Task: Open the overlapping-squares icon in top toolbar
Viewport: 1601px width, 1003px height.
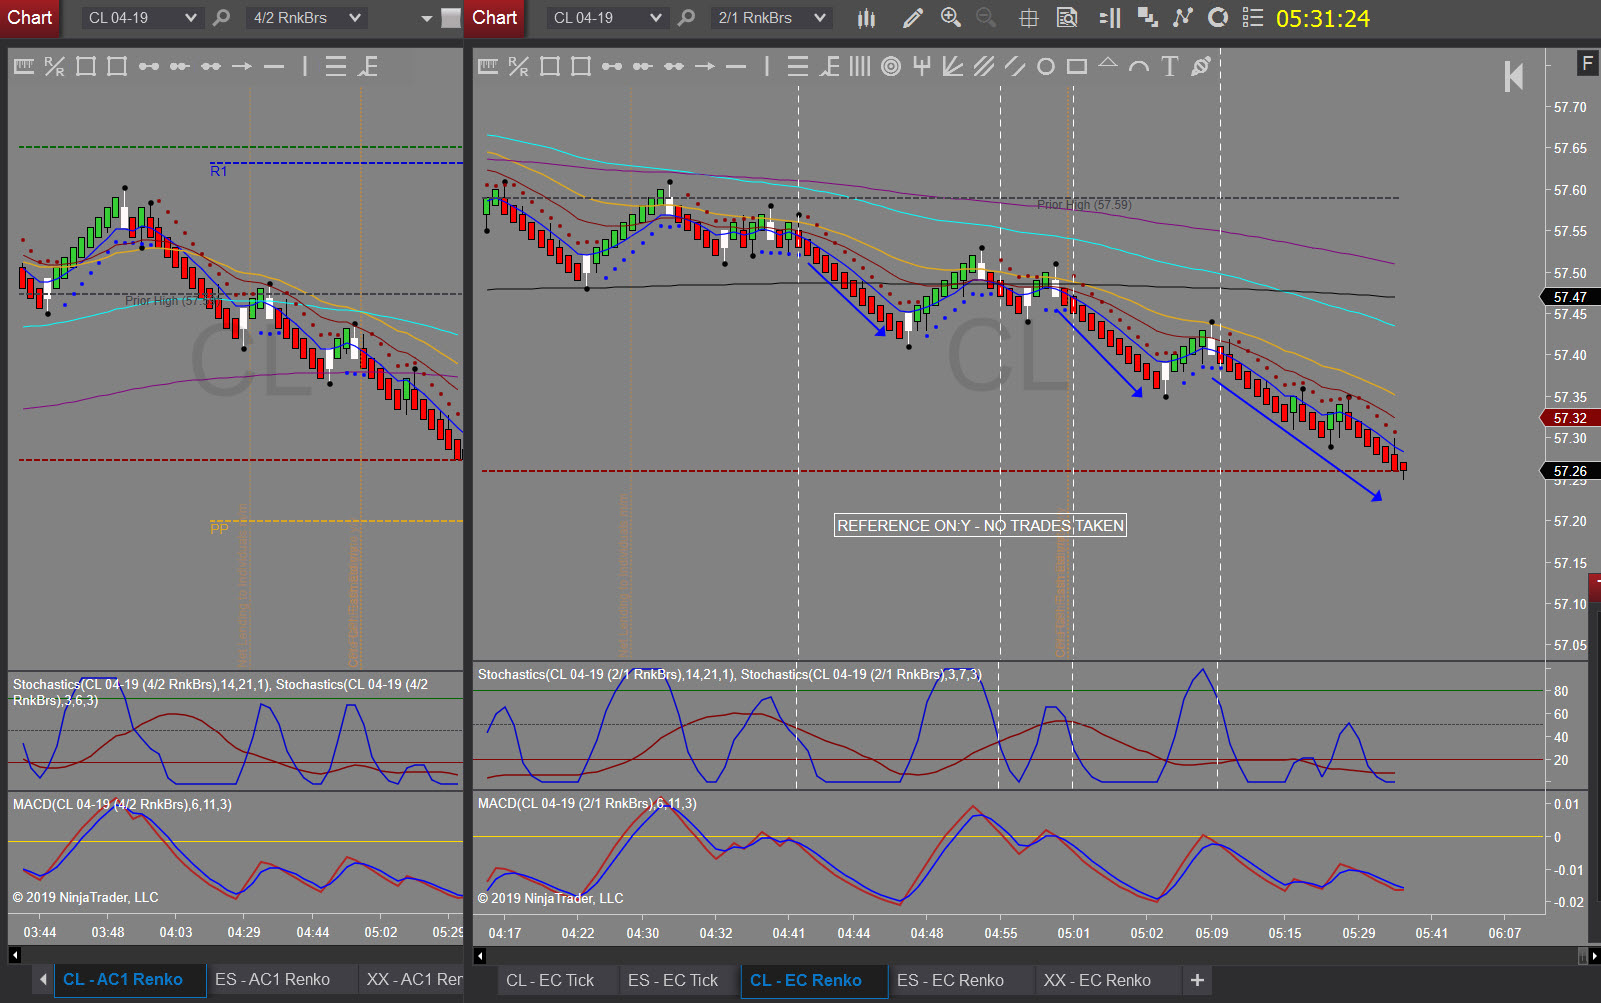Action: [1148, 18]
